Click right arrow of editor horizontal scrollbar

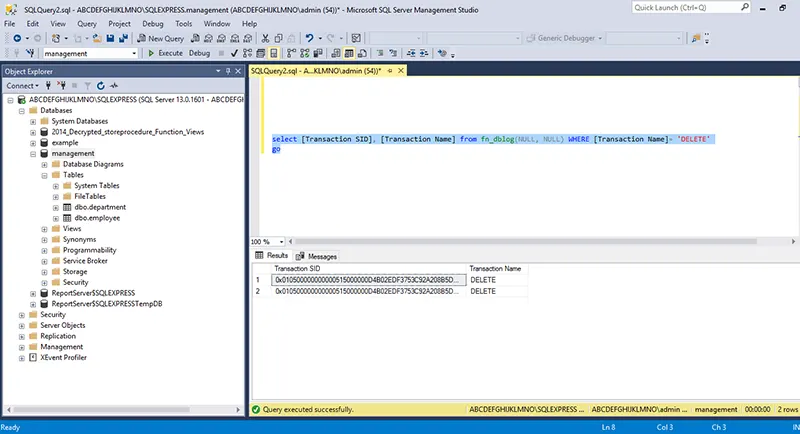793,242
